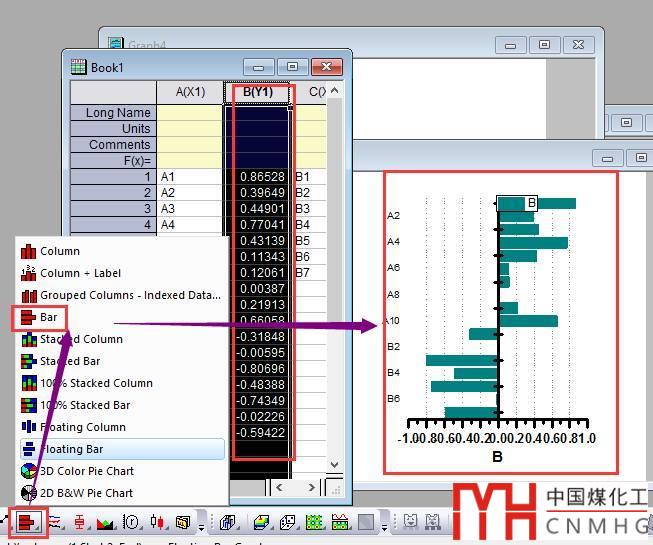Click the Column menu item icon
Image resolution: width=653 pixels, height=545 pixels.
coord(28,251)
